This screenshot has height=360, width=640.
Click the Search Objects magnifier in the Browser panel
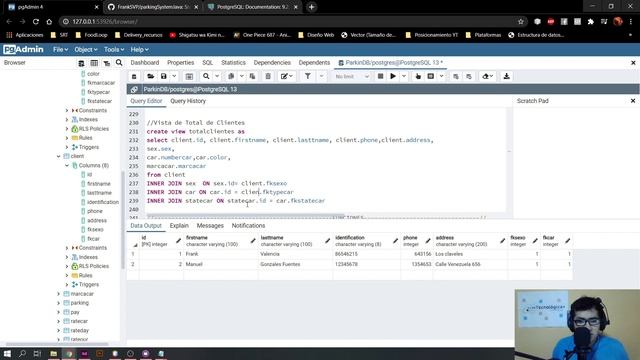(119, 62)
